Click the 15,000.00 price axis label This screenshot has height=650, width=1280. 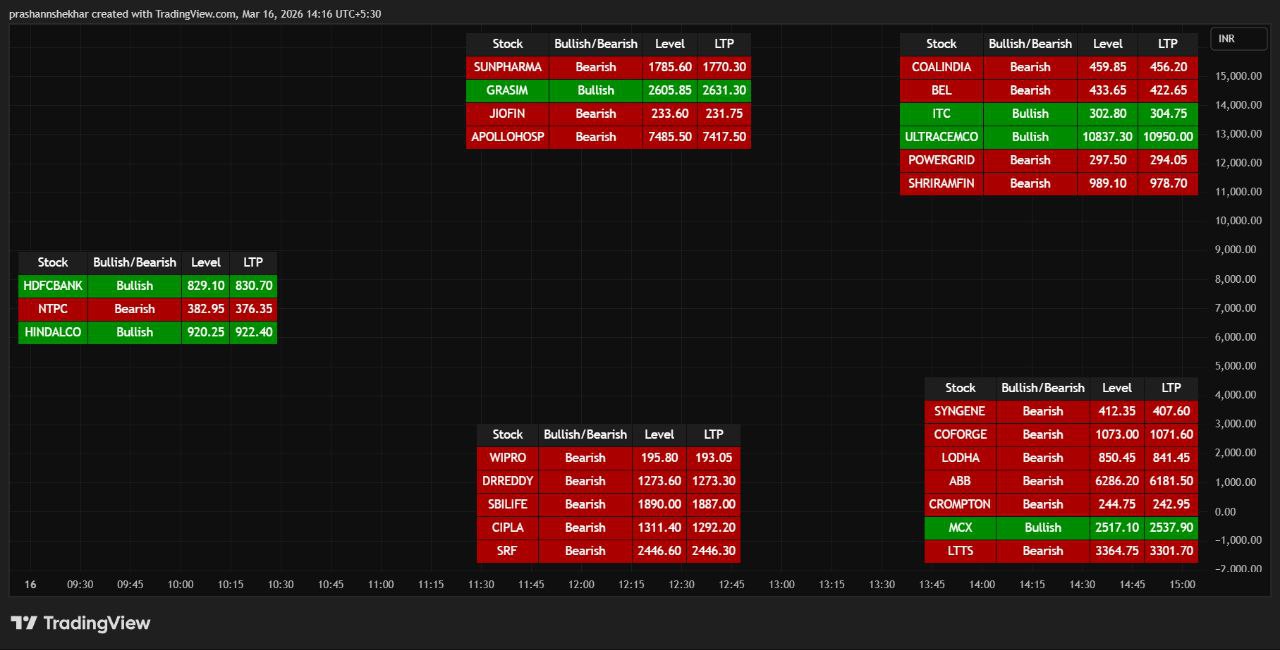tap(1239, 76)
